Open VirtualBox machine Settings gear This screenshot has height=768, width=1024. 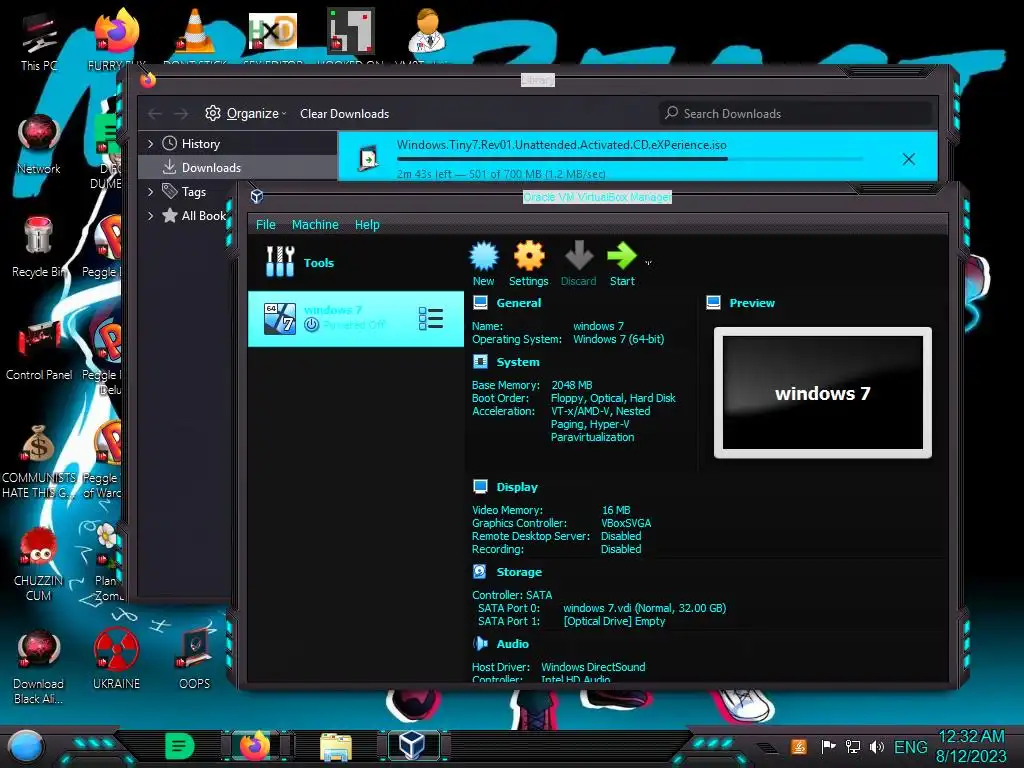click(x=528, y=264)
